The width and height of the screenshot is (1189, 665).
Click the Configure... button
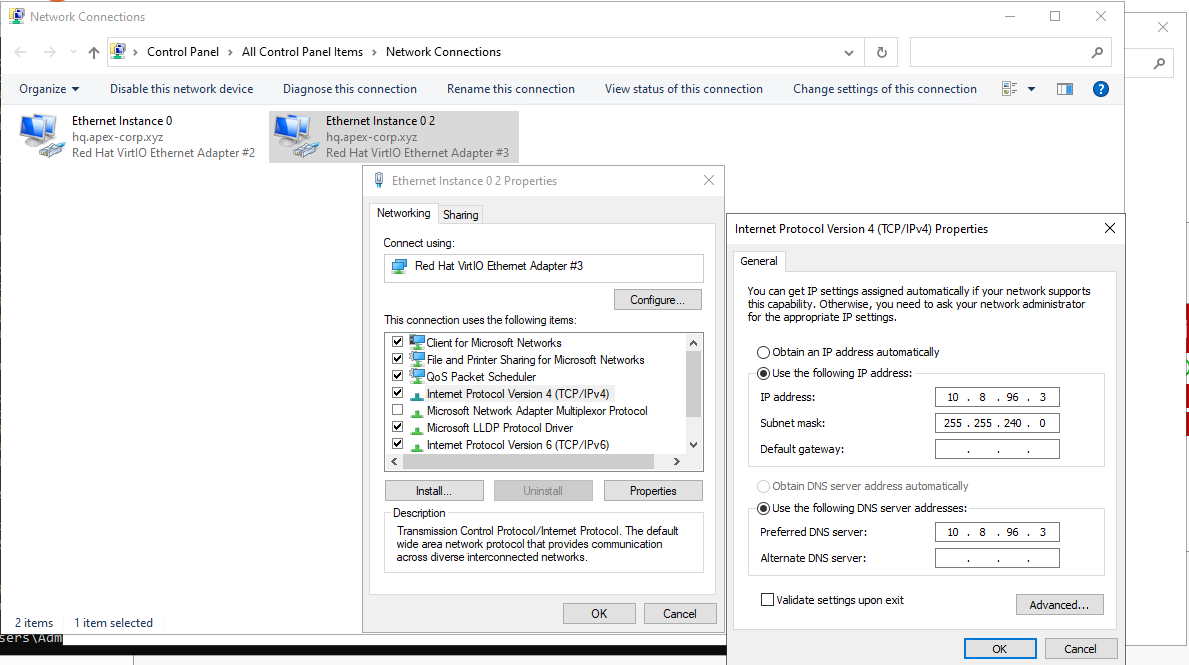pos(657,300)
